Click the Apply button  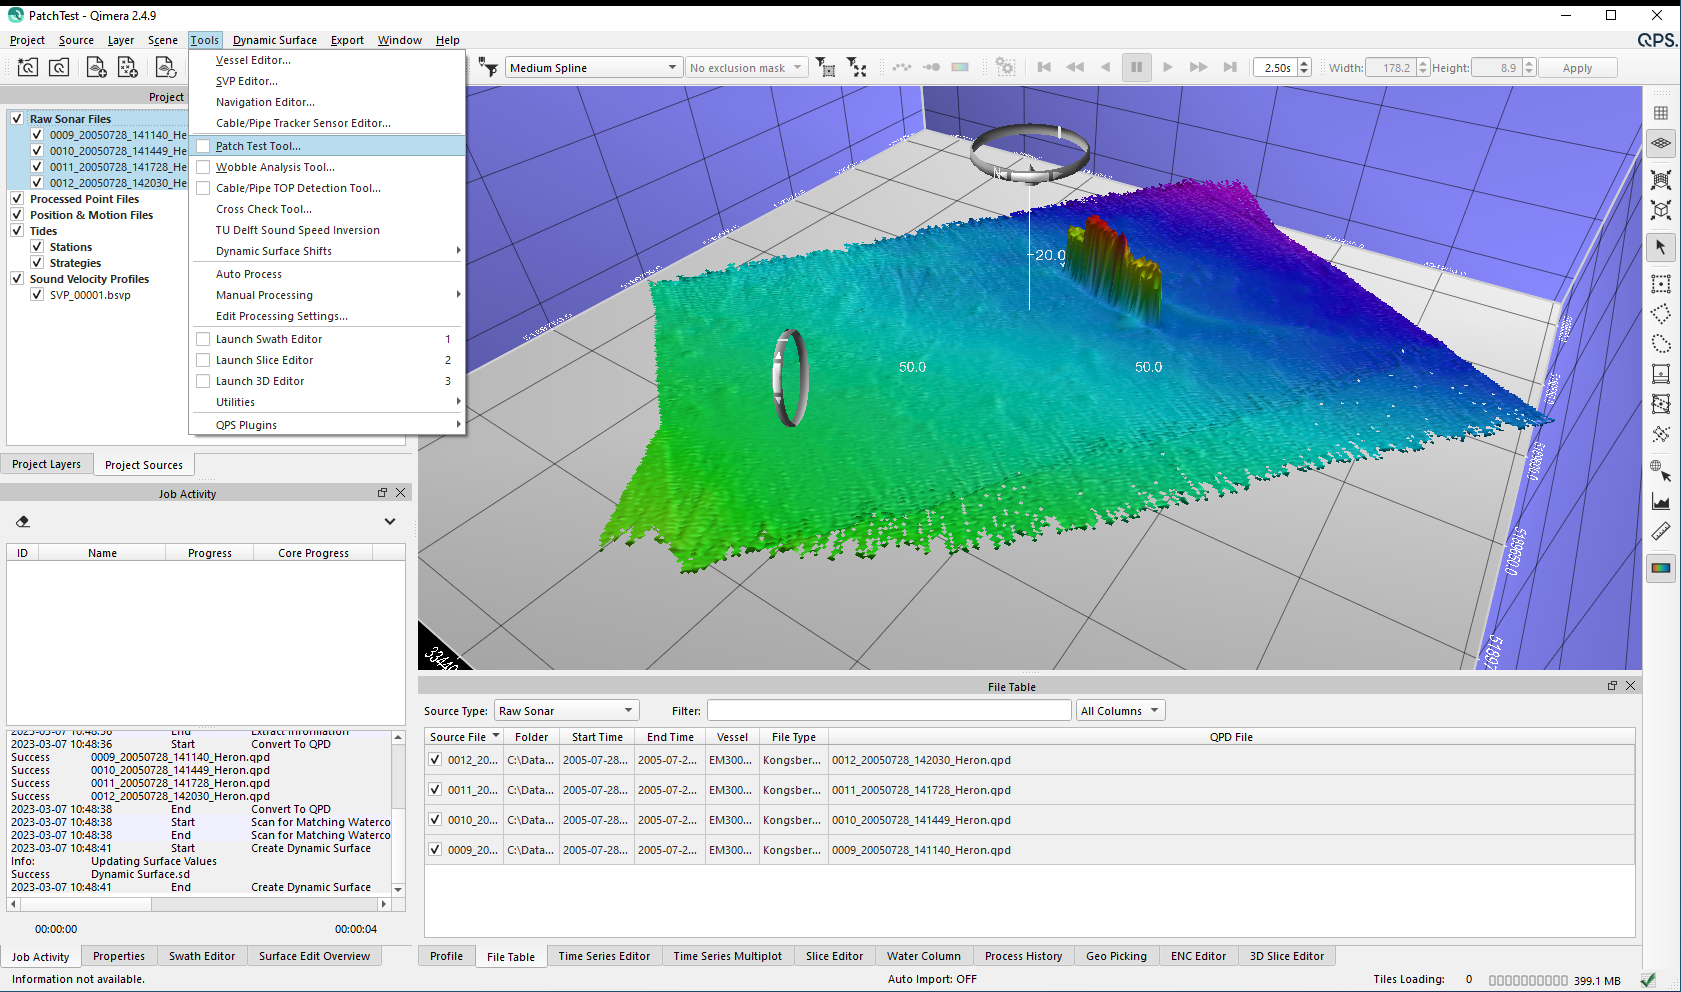coord(1577,68)
